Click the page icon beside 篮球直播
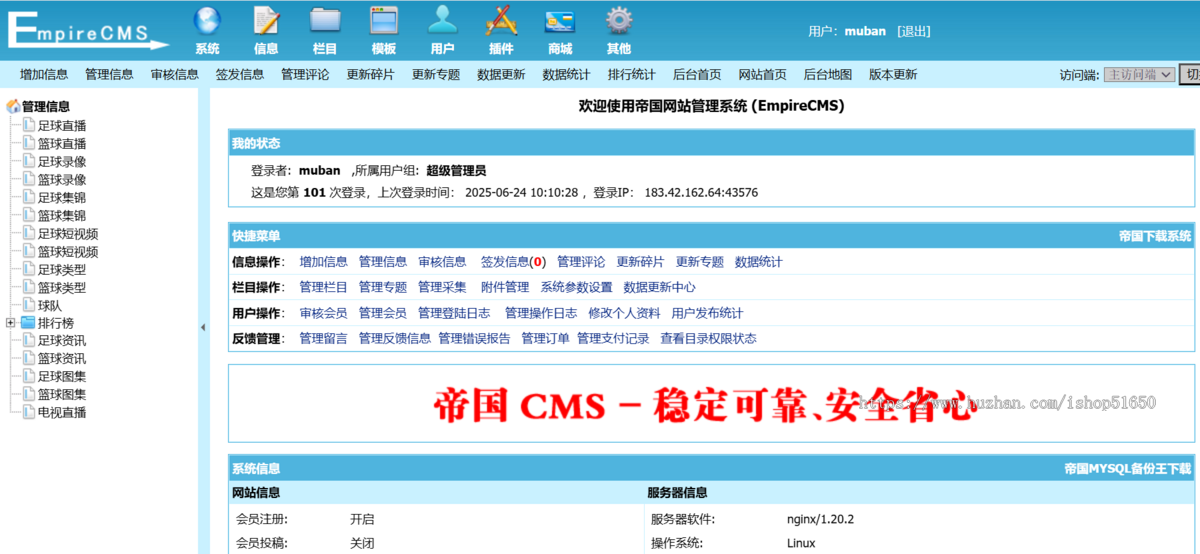1200x554 pixels. point(29,143)
